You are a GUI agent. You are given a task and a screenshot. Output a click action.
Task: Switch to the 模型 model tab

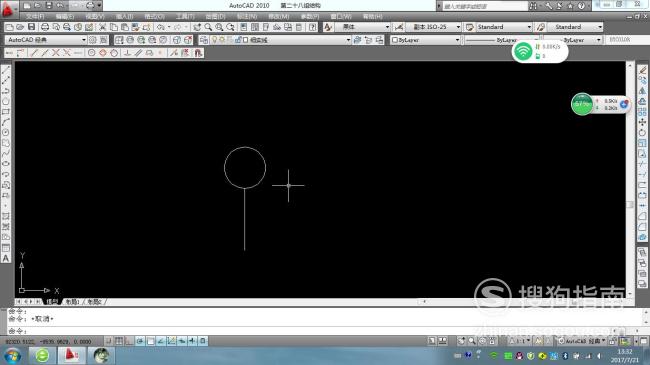coord(52,302)
